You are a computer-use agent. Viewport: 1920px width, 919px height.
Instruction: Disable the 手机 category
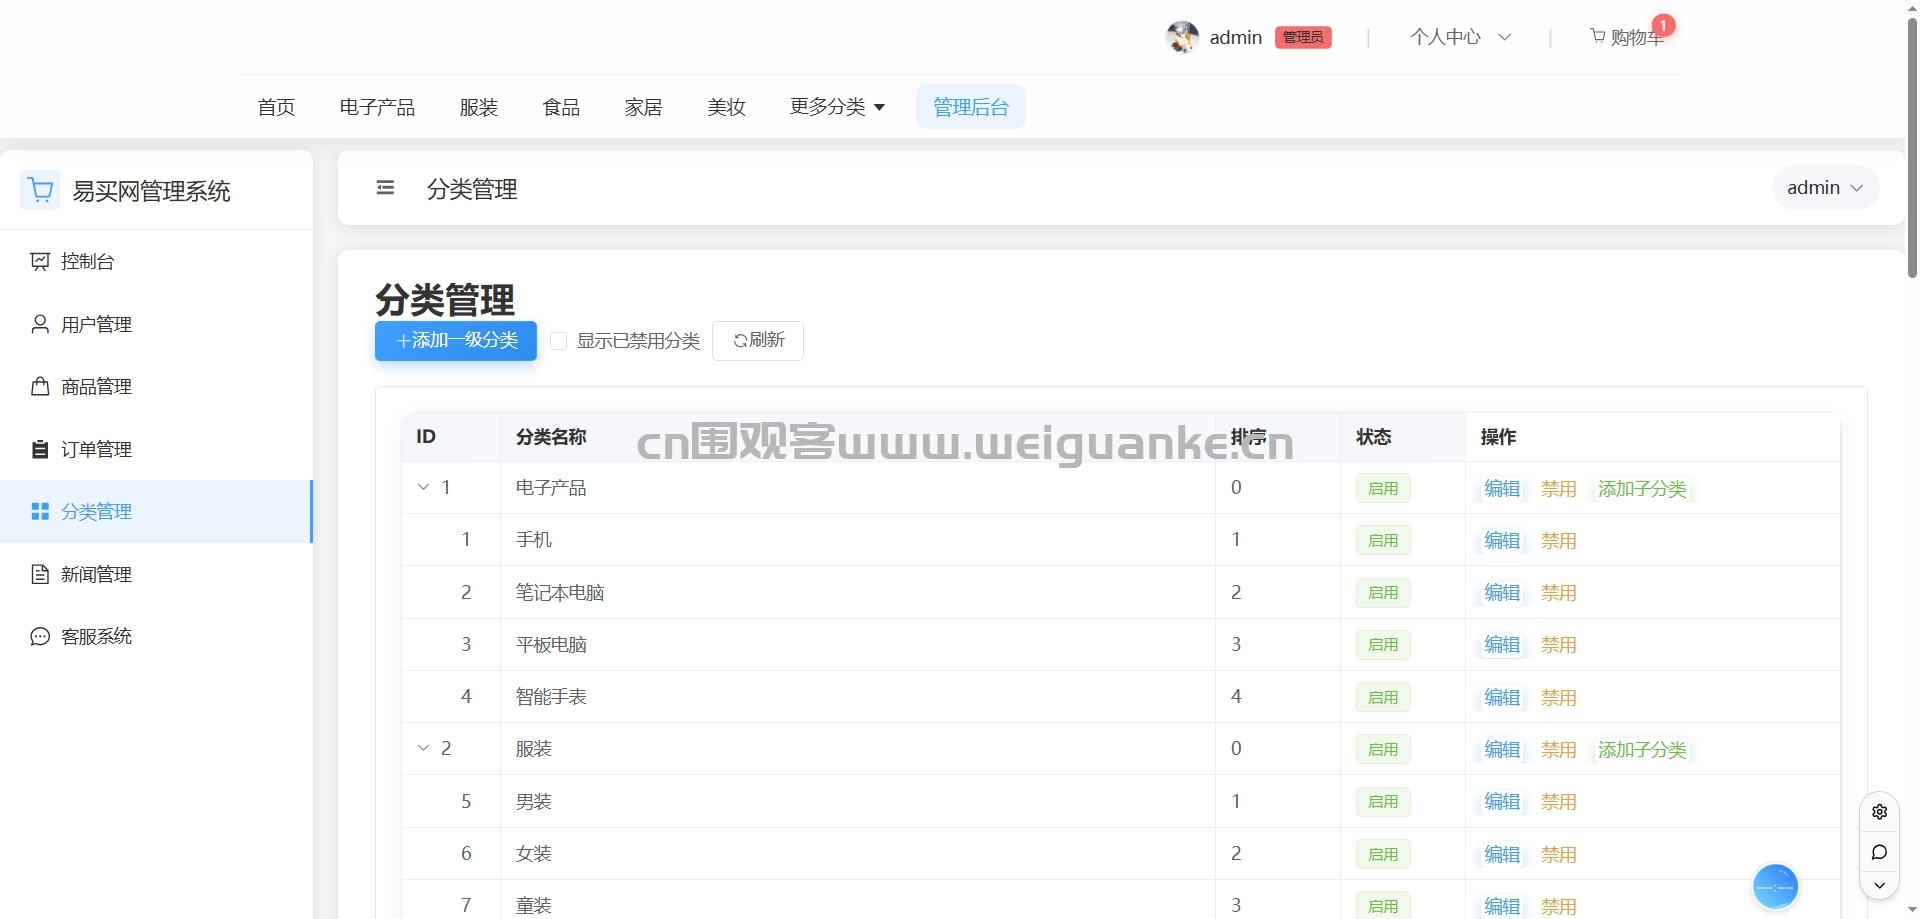click(1558, 540)
